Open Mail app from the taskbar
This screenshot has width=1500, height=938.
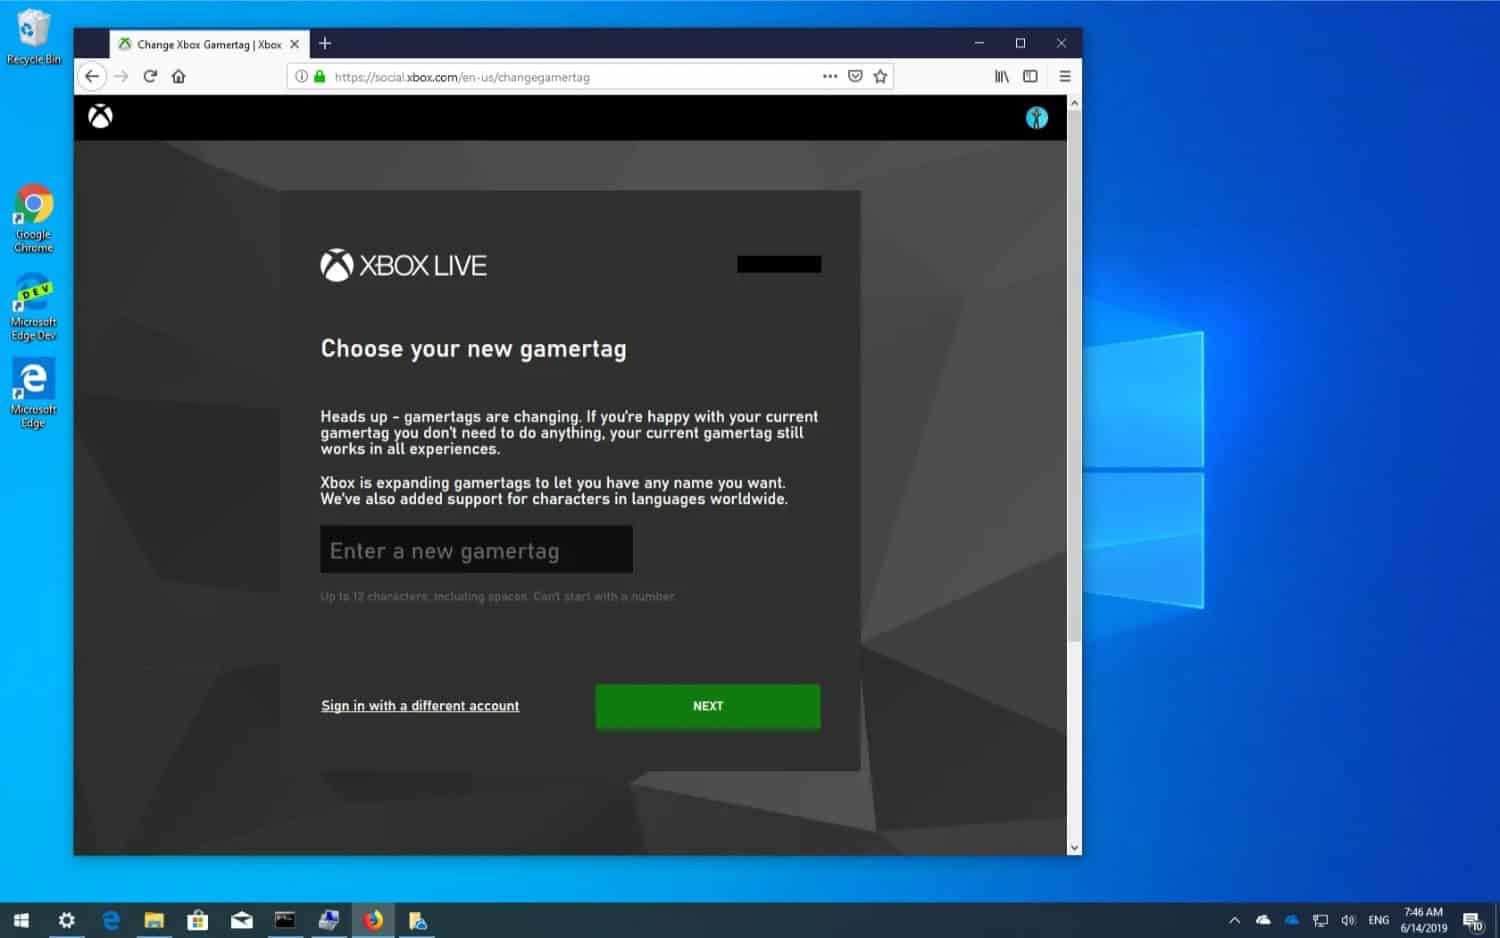(x=242, y=920)
